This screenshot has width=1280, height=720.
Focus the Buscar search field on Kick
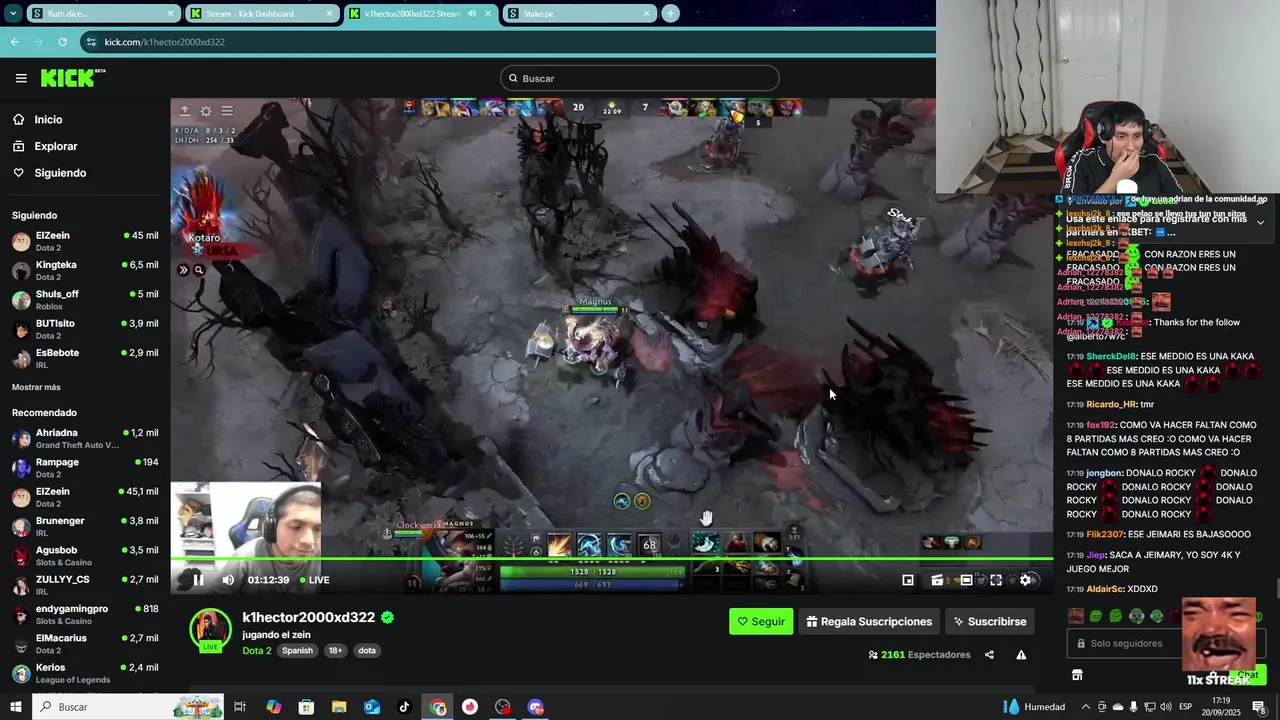(x=640, y=78)
